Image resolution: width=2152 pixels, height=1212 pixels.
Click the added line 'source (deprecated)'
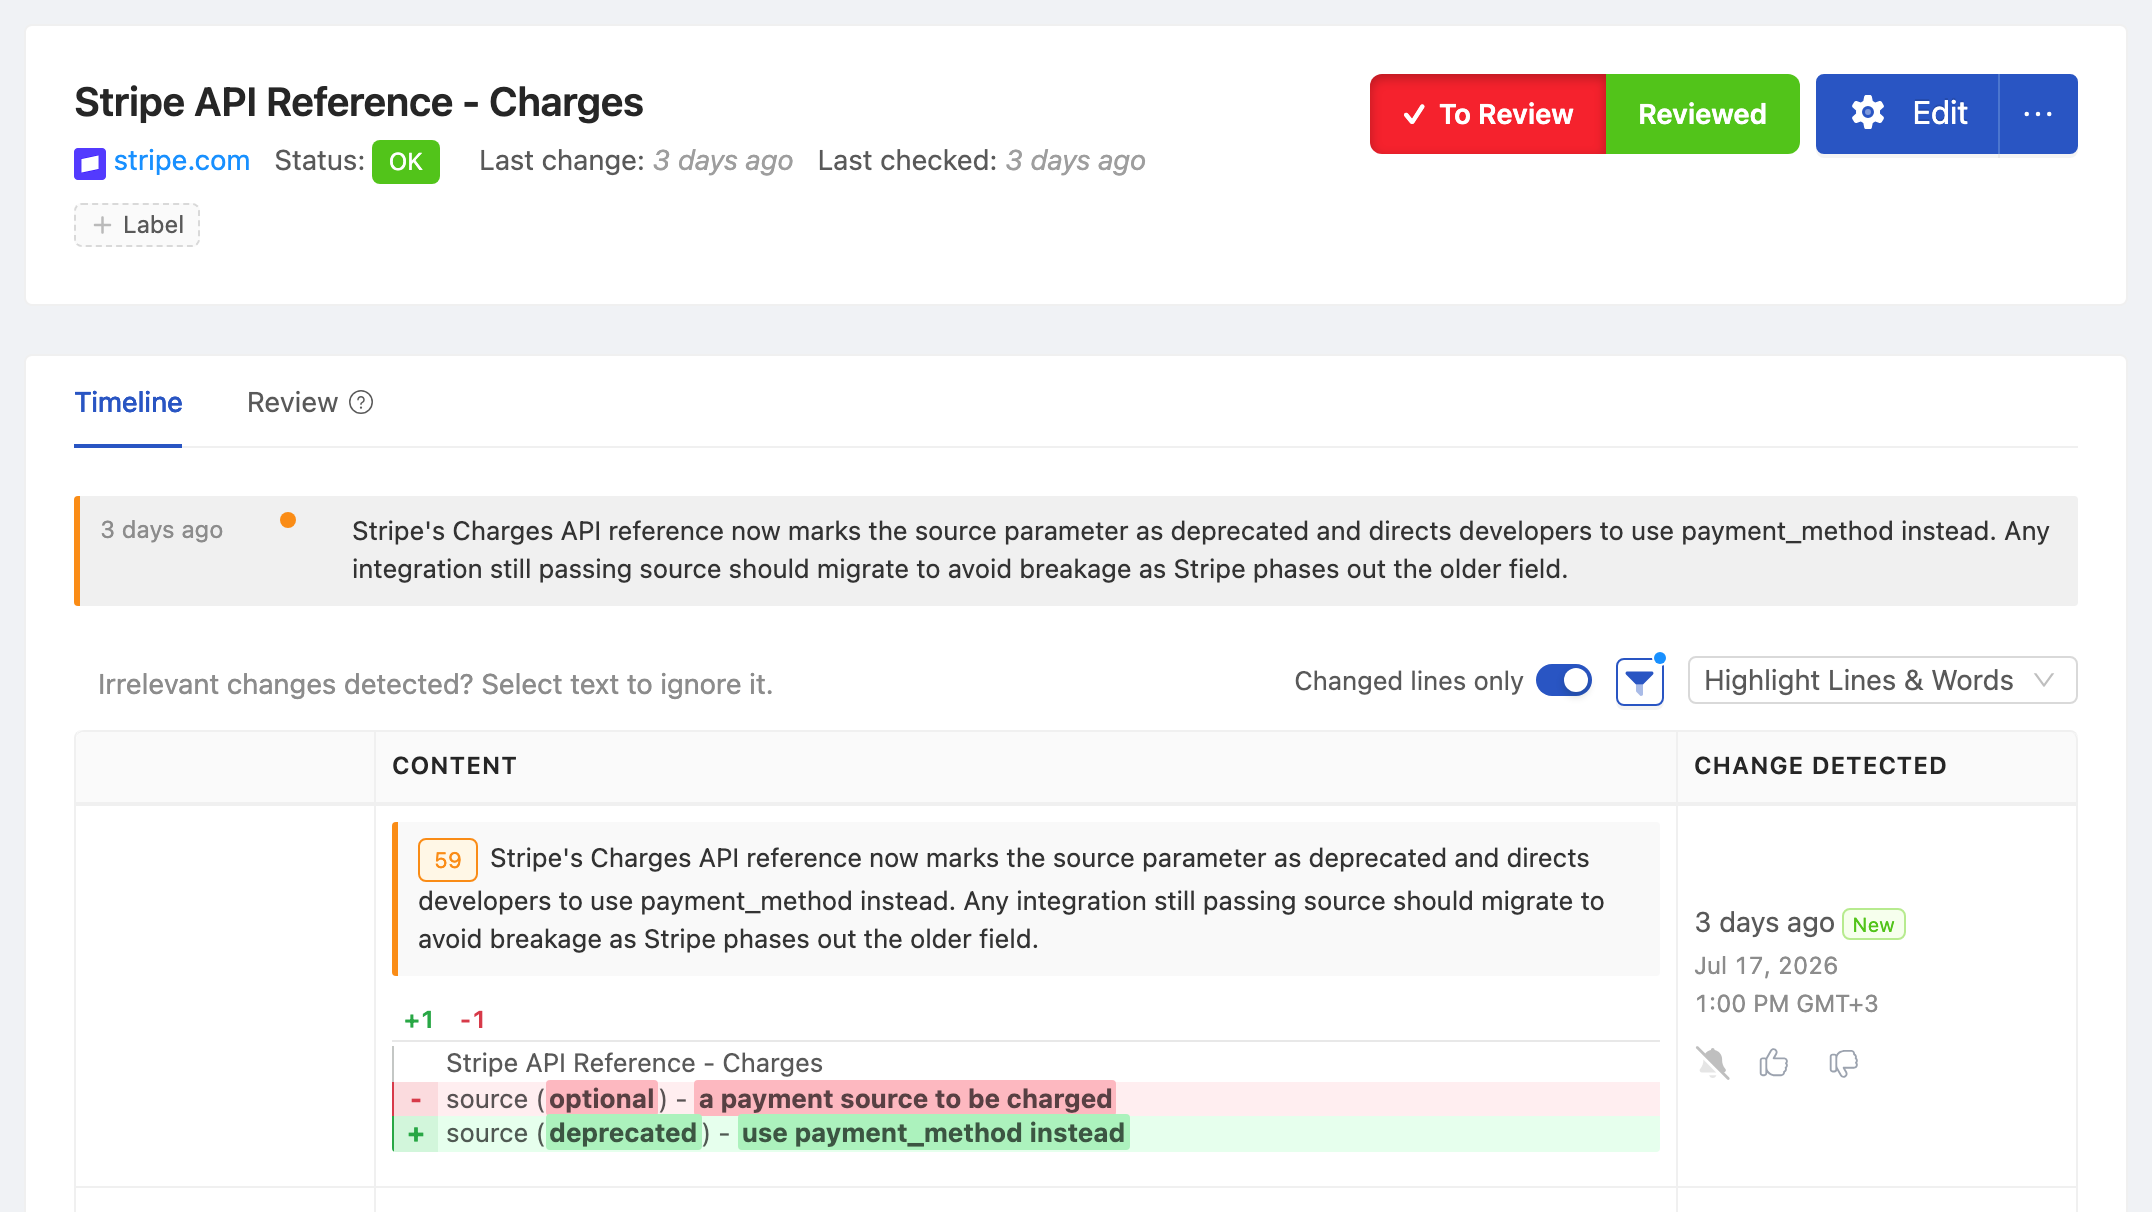pos(1026,1134)
